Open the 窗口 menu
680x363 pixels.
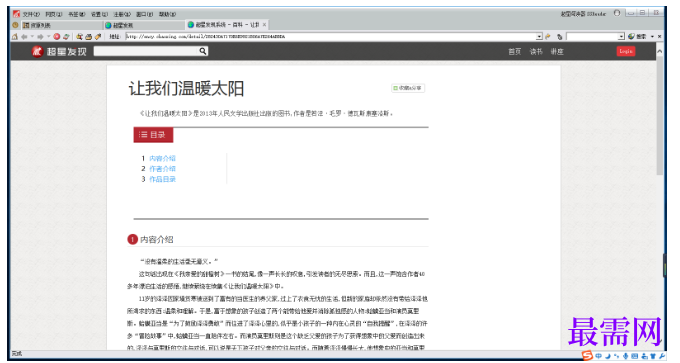coord(144,14)
